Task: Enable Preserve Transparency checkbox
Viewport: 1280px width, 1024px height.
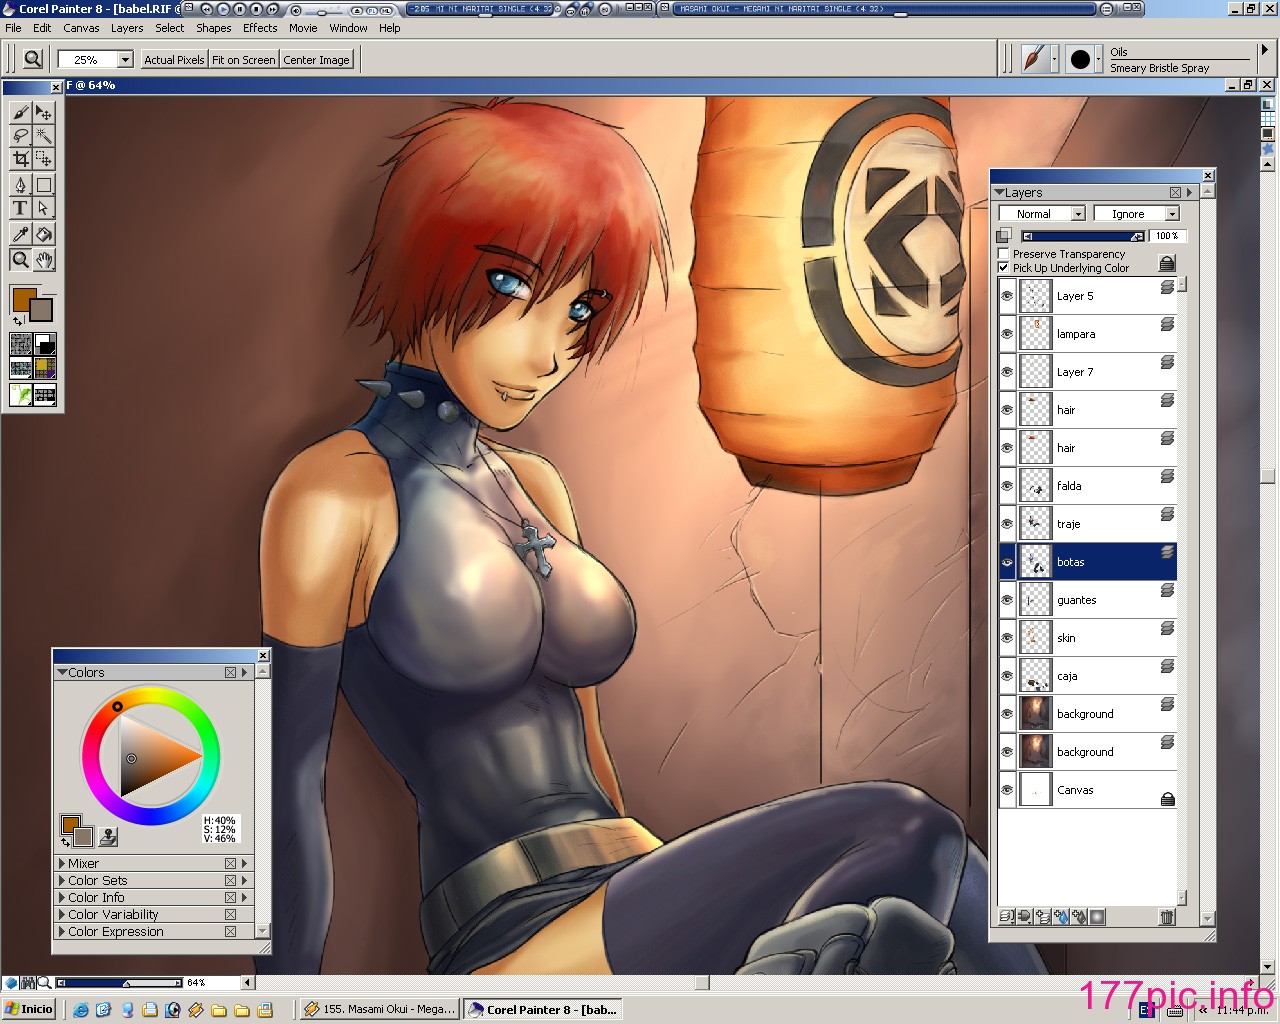Action: point(1004,254)
